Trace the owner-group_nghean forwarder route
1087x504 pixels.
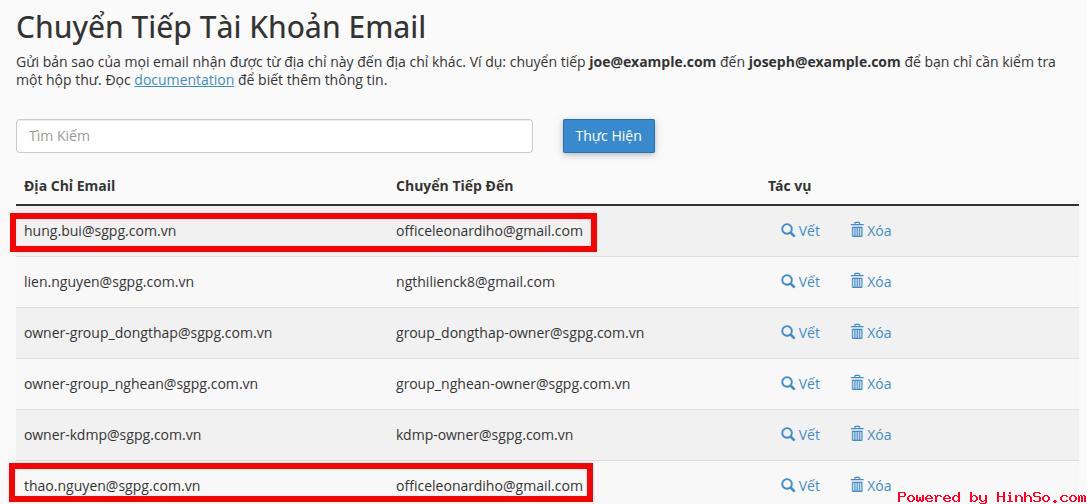coord(800,384)
